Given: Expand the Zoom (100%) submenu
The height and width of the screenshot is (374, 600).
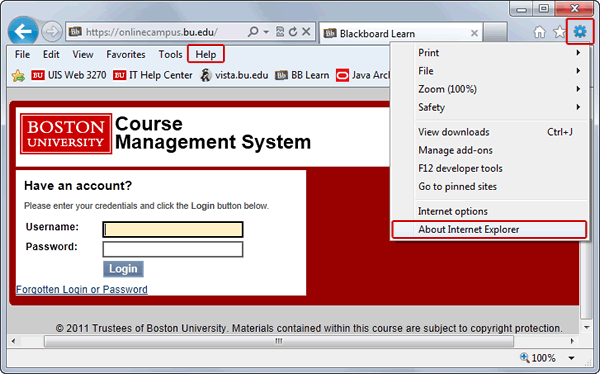Looking at the screenshot, I should pyautogui.click(x=489, y=89).
